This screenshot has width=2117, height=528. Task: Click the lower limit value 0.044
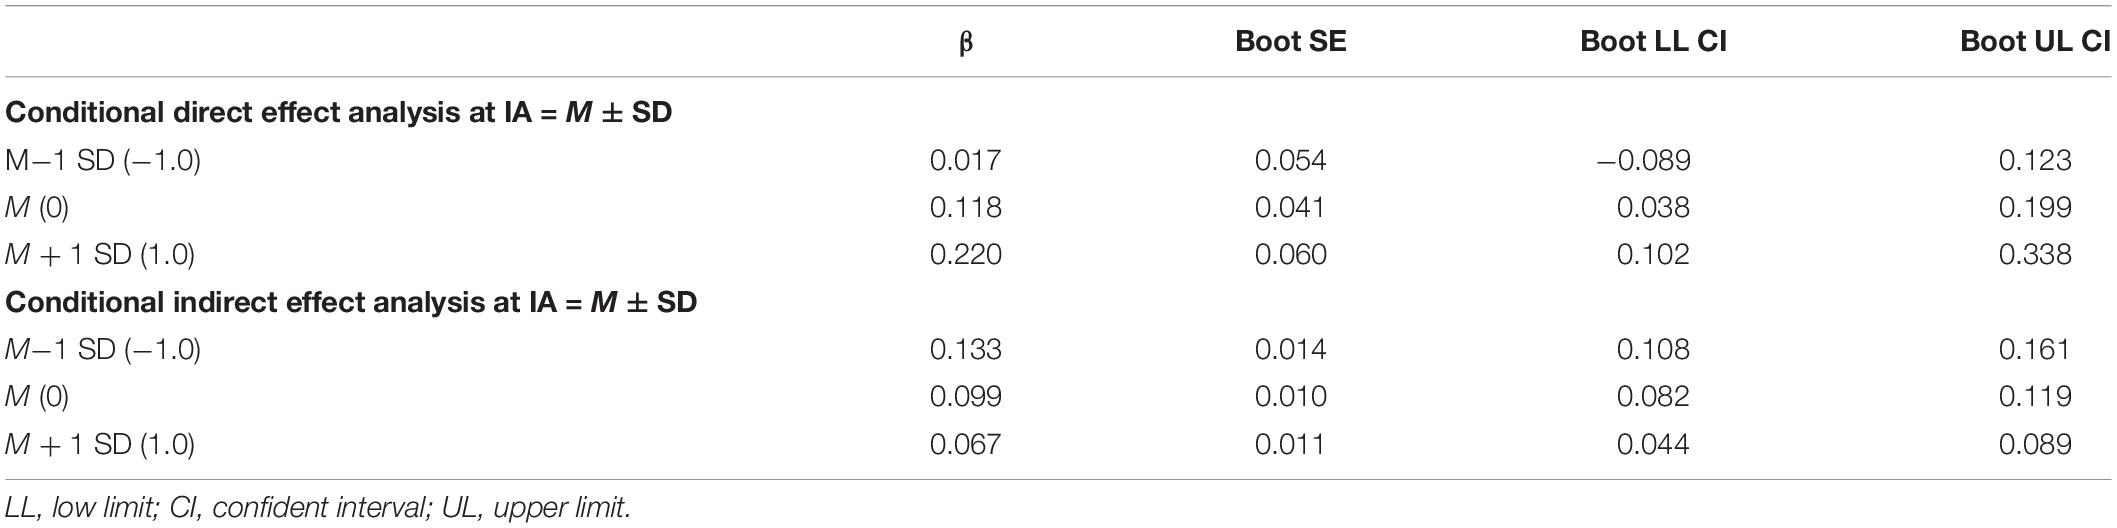click(1653, 443)
